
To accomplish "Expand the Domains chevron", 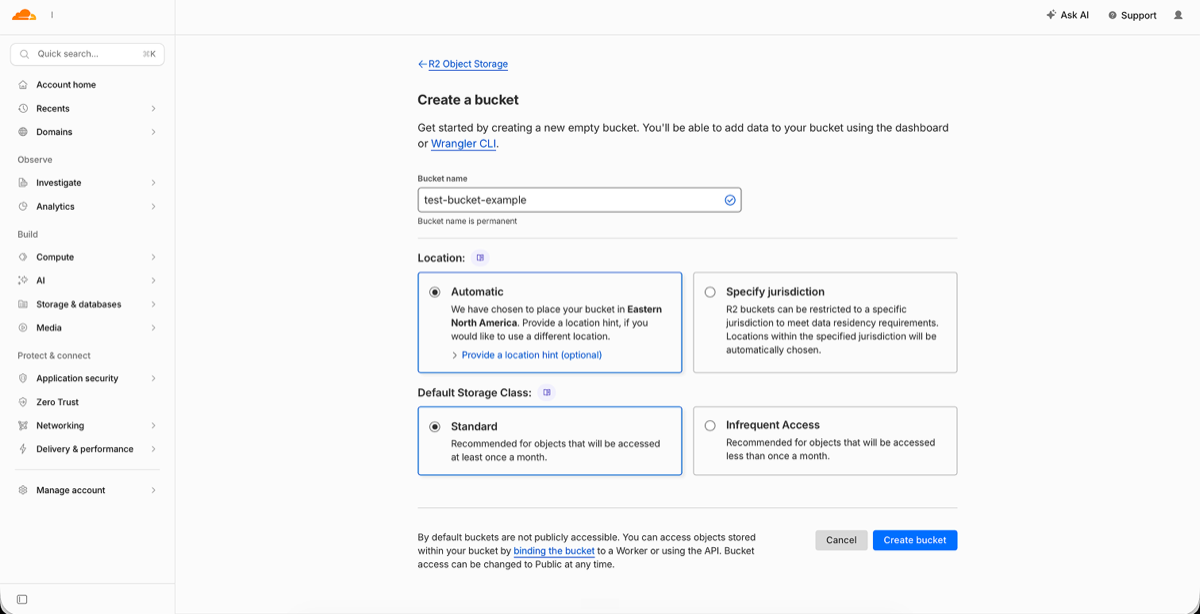I will [153, 132].
